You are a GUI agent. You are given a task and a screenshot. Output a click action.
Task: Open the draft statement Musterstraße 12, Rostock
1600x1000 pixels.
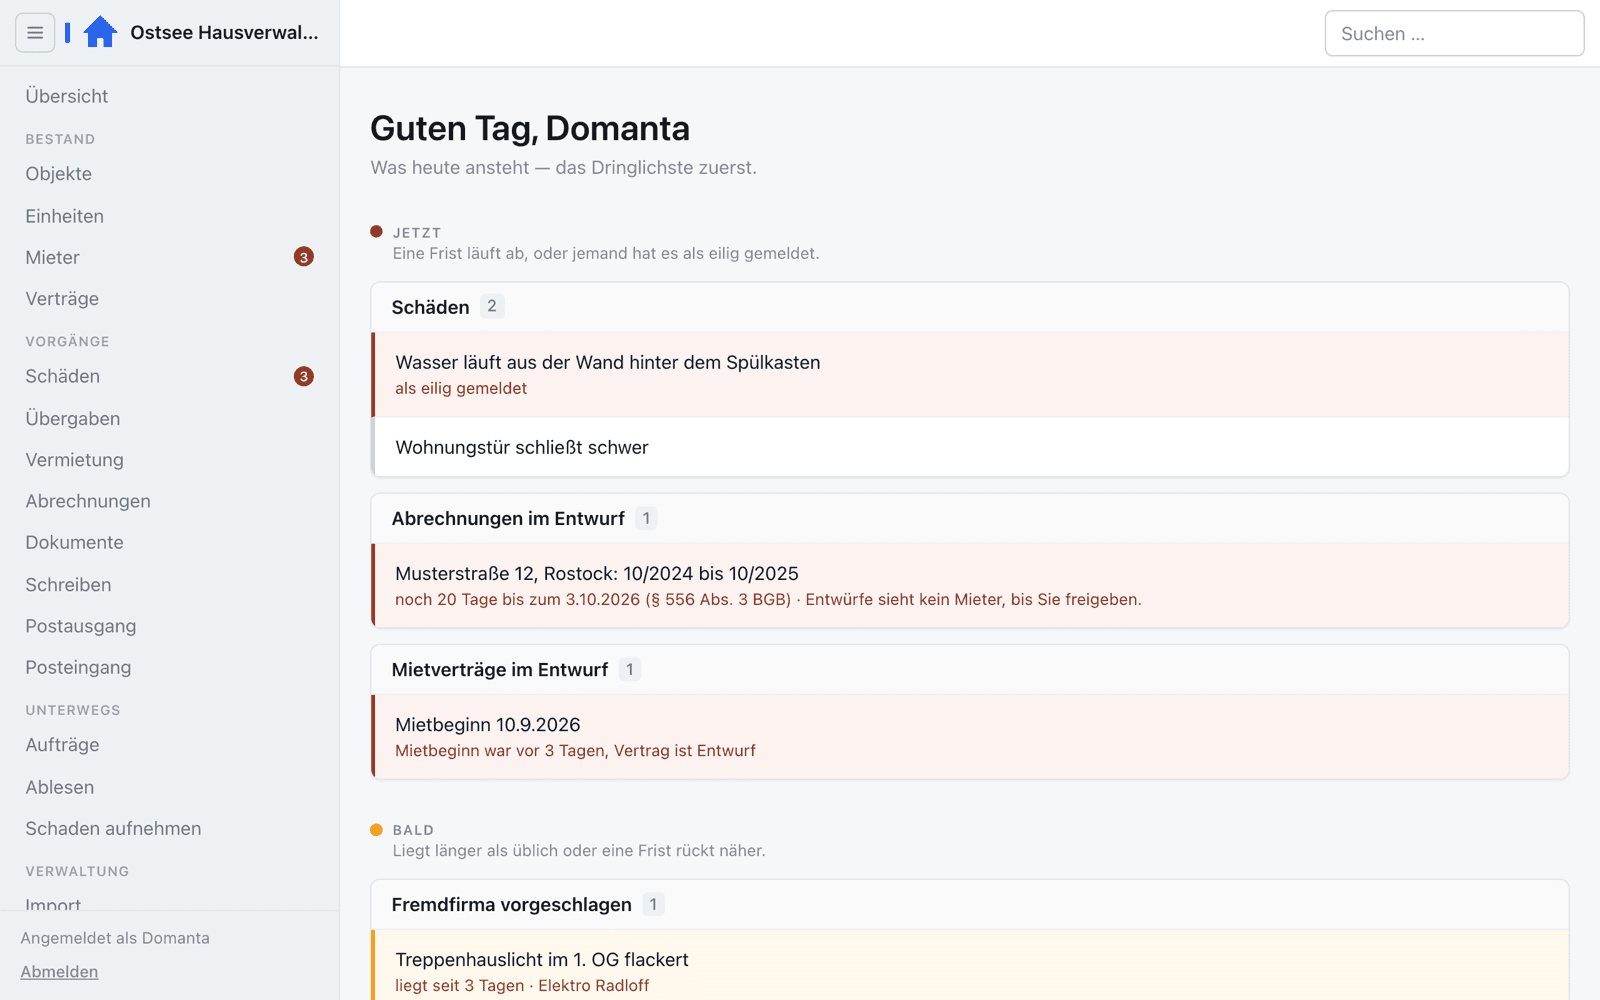(x=970, y=585)
